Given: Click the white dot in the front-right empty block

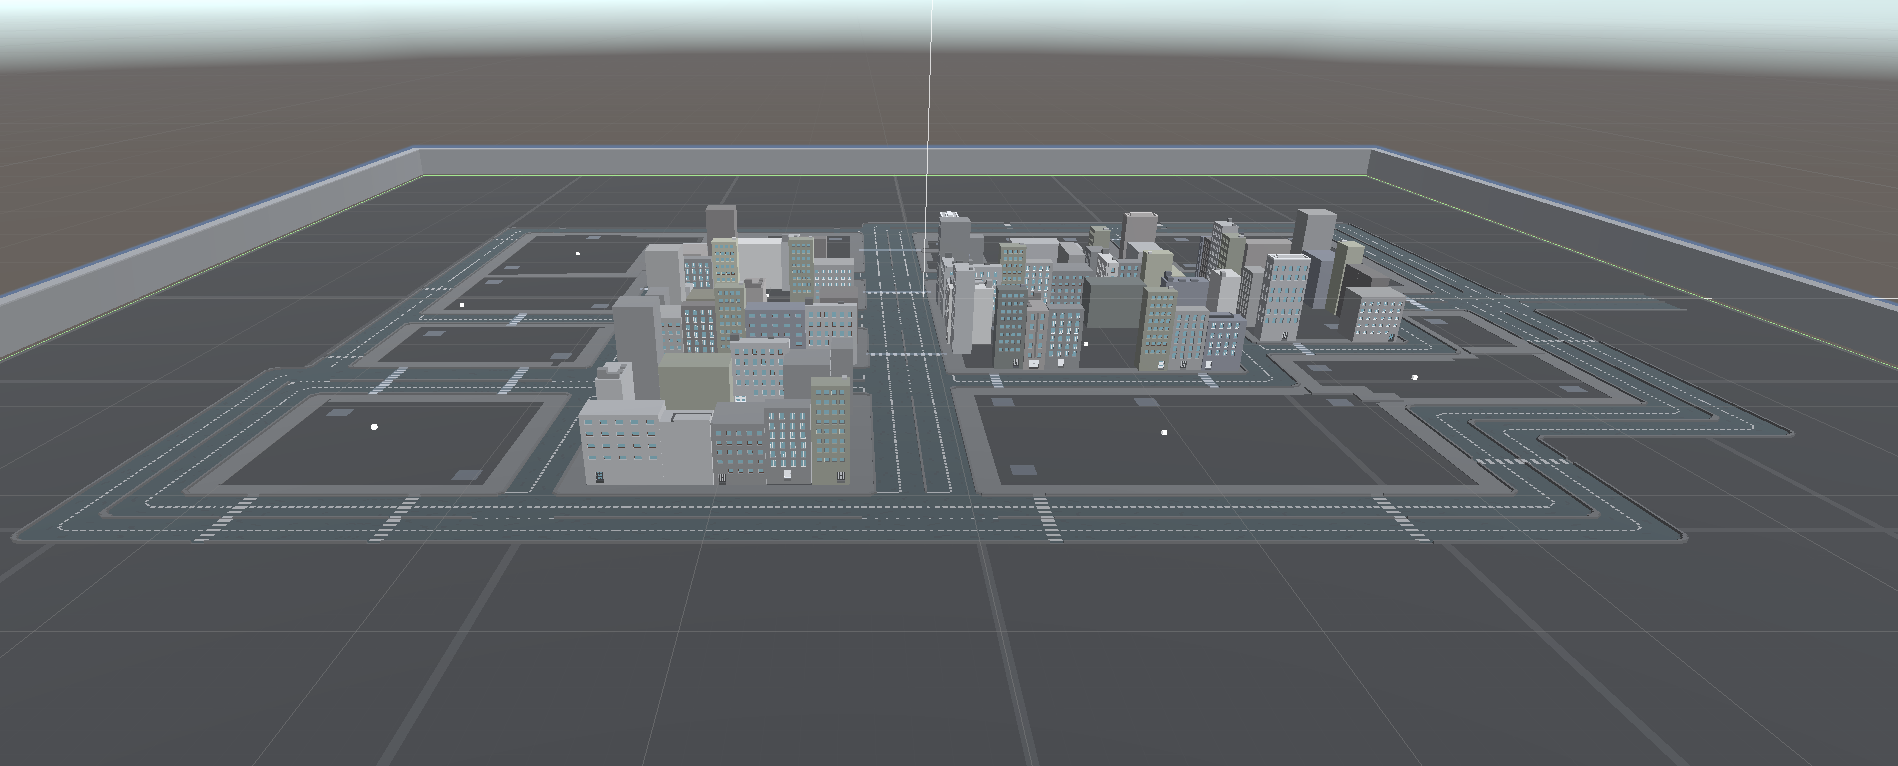Looking at the screenshot, I should click(1164, 432).
